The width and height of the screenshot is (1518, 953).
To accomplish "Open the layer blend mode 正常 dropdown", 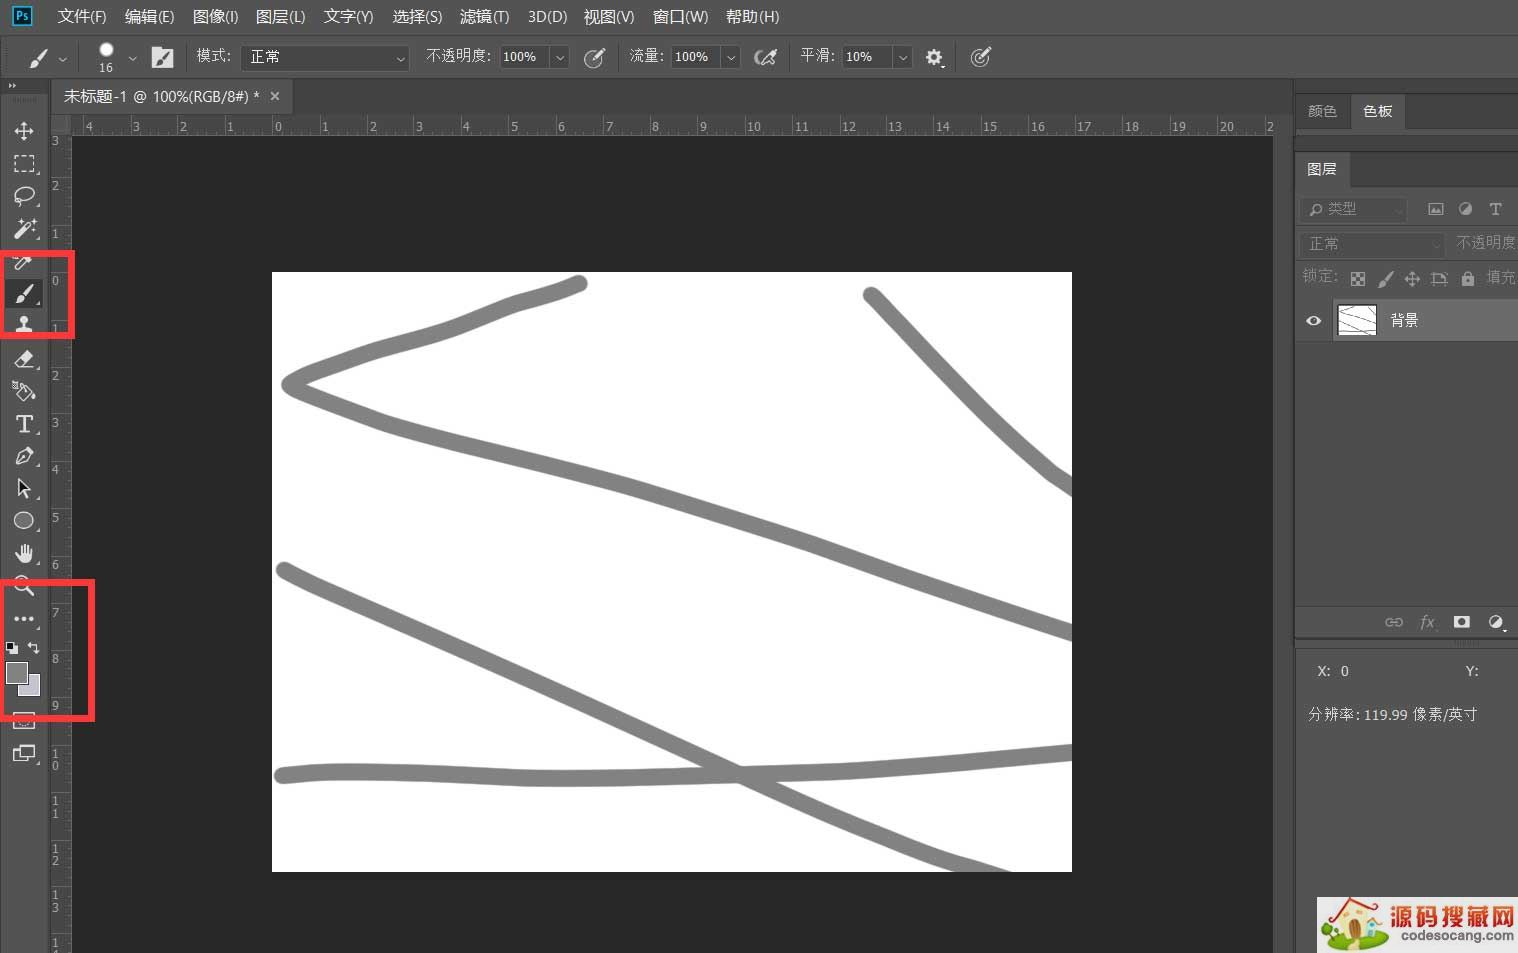I will (1372, 244).
